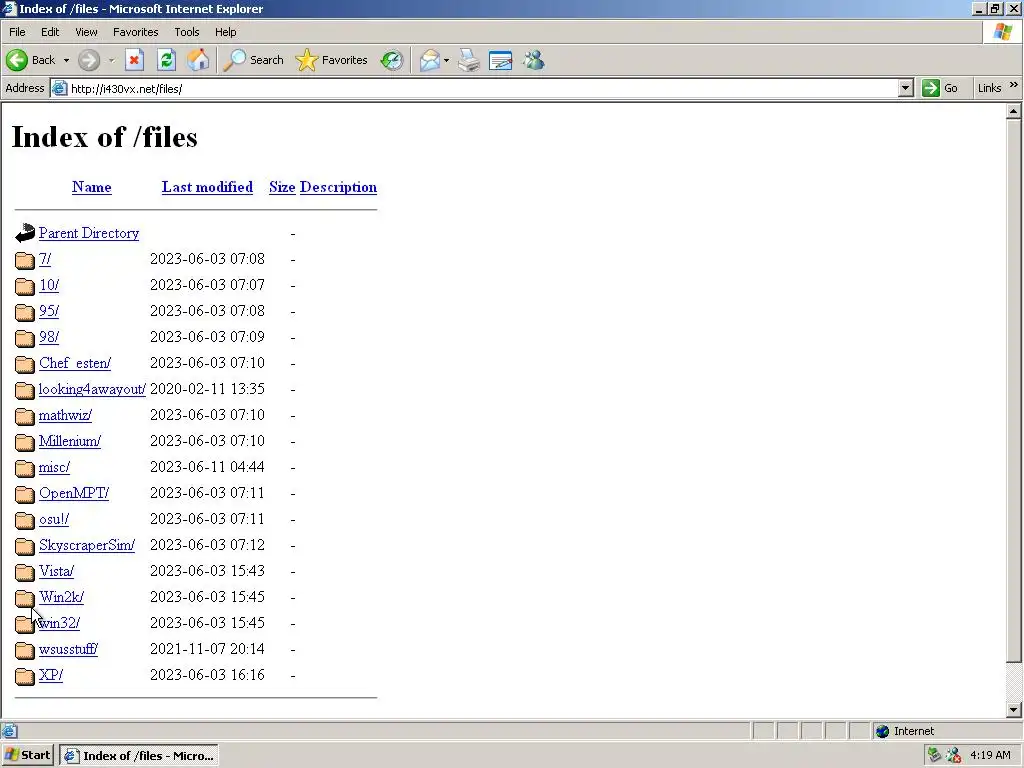The width and height of the screenshot is (1024, 768).
Task: Expand the address bar dropdown list
Action: click(x=905, y=88)
